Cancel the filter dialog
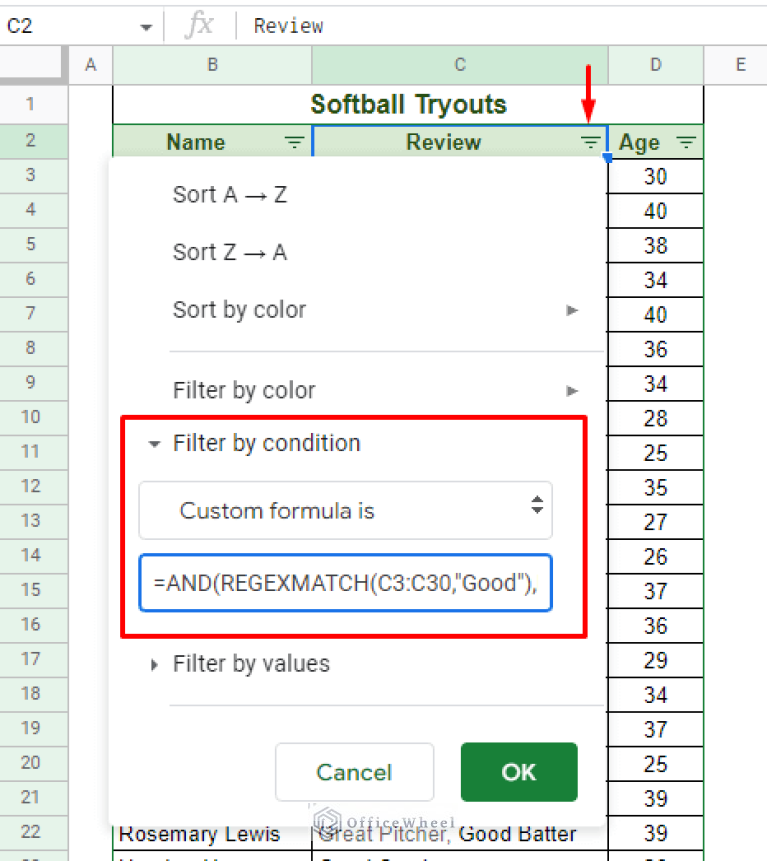This screenshot has height=861, width=767. (354, 772)
